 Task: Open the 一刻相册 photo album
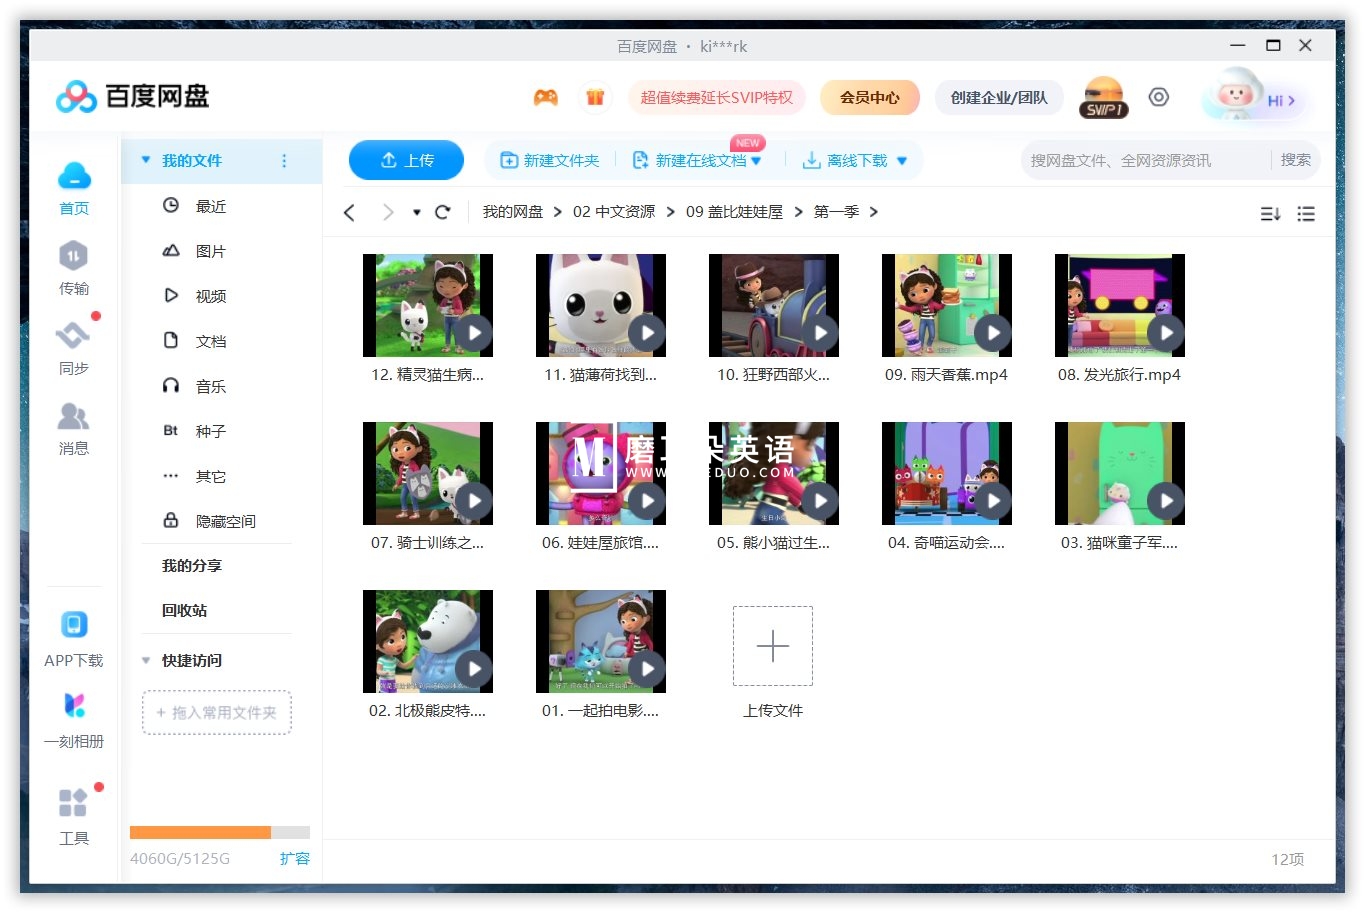[73, 720]
